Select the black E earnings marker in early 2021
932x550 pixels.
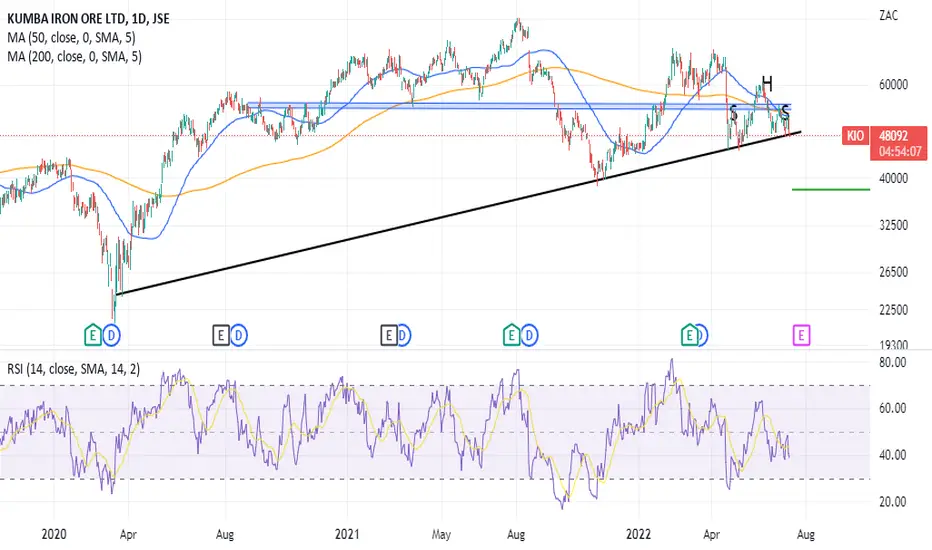click(389, 335)
